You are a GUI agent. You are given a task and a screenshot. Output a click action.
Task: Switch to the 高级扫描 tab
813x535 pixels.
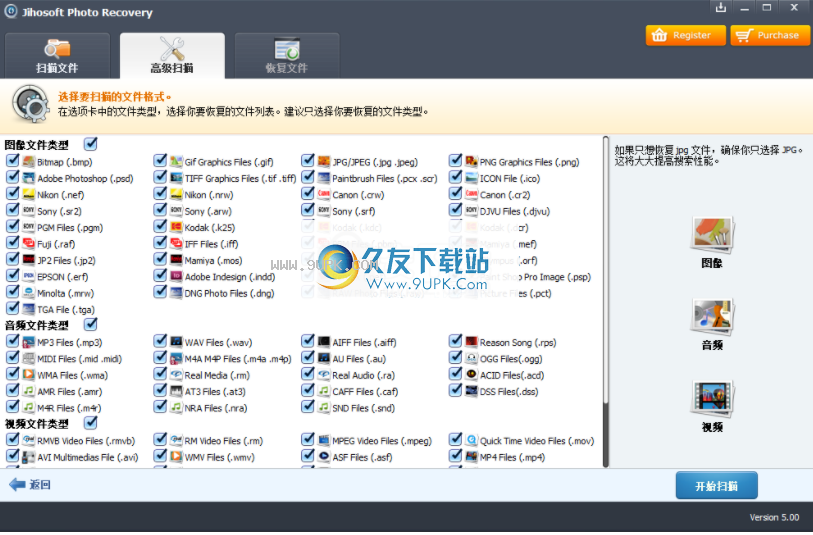(x=172, y=56)
